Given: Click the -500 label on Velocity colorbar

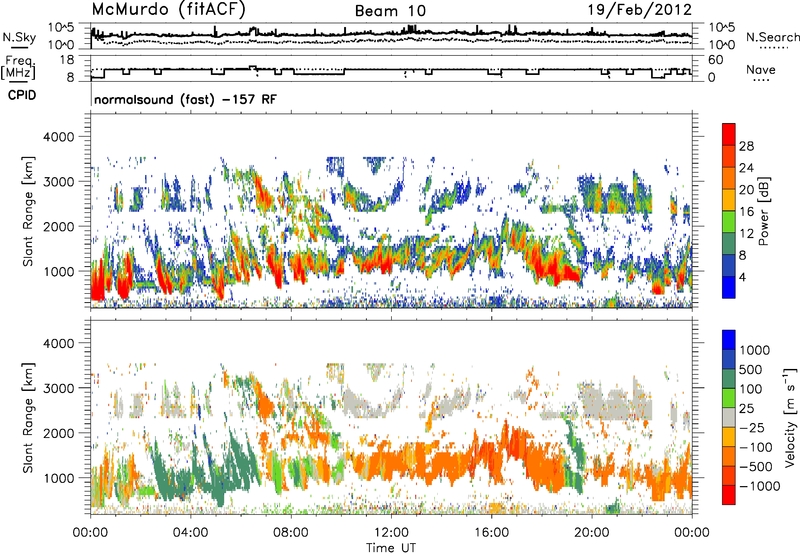Looking at the screenshot, I should 758,467.
